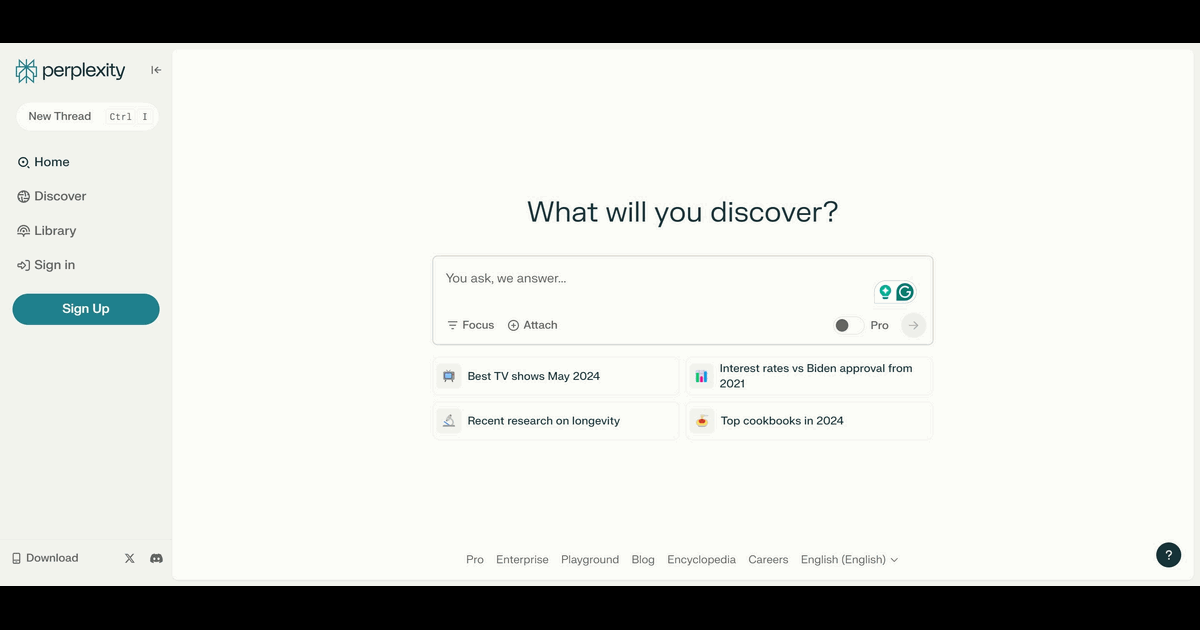Screen dimensions: 1200x630
Task: Click the microscope icon beside longevity research
Action: (x=449, y=421)
